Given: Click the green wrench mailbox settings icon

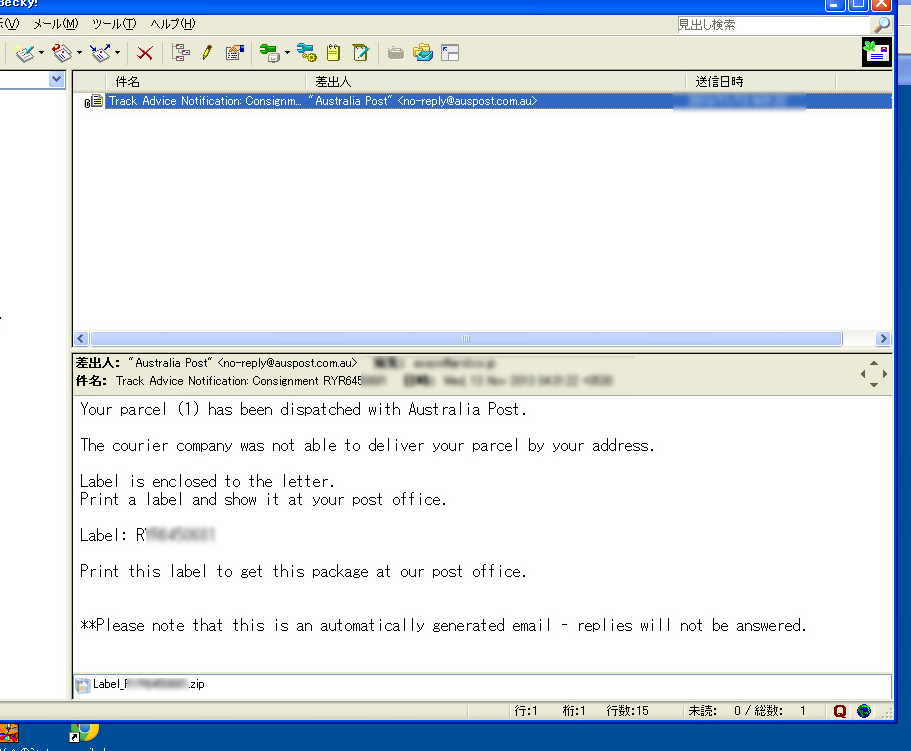Looking at the screenshot, I should (x=269, y=53).
